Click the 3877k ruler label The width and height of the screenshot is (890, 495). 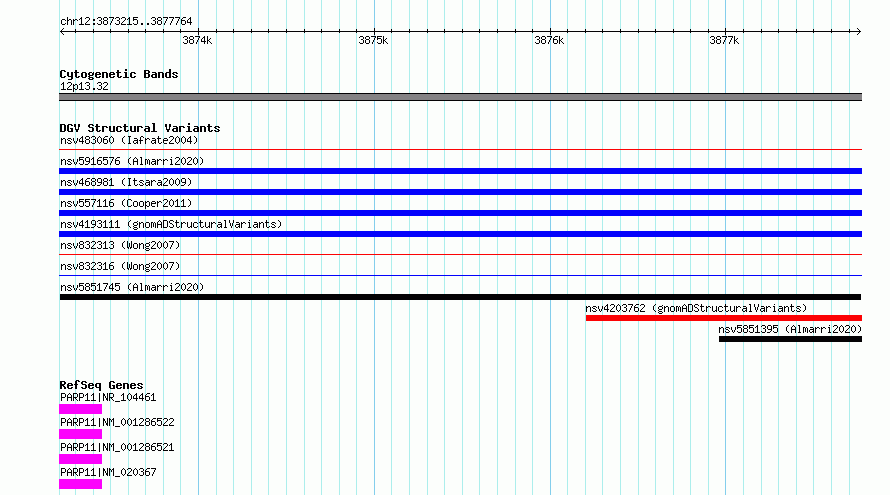pos(724,40)
